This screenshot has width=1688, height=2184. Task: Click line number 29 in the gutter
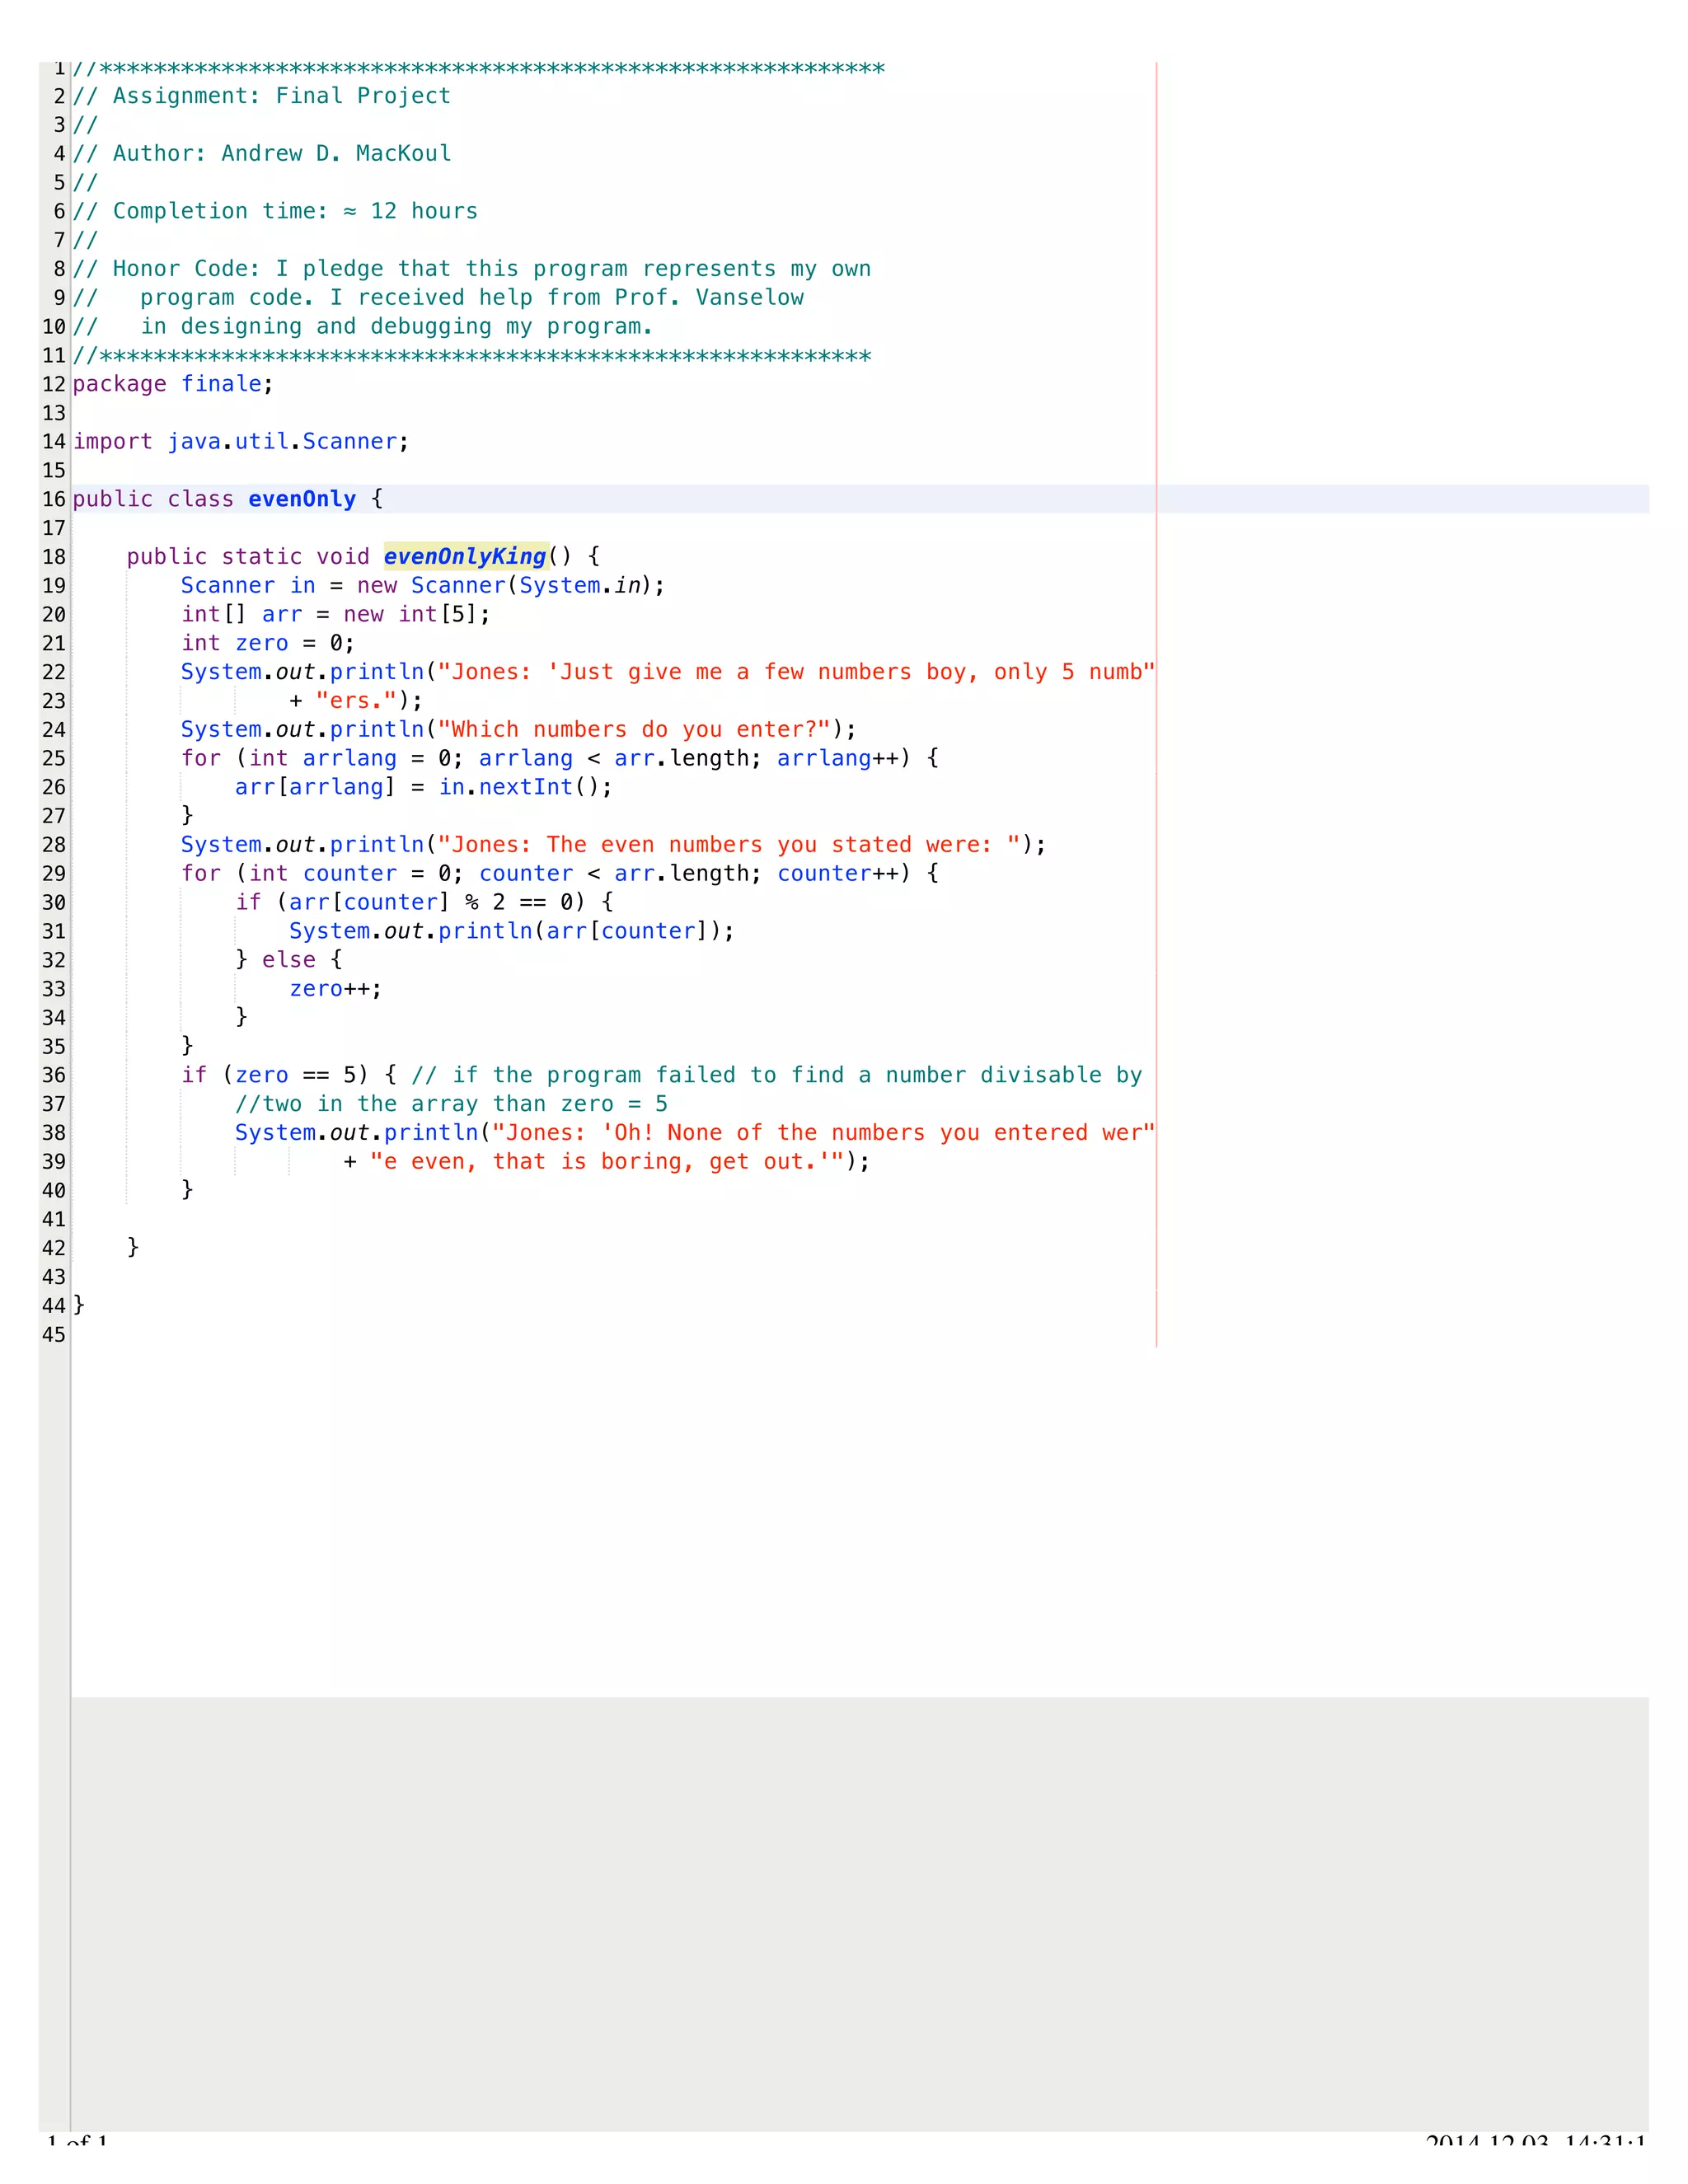[54, 874]
